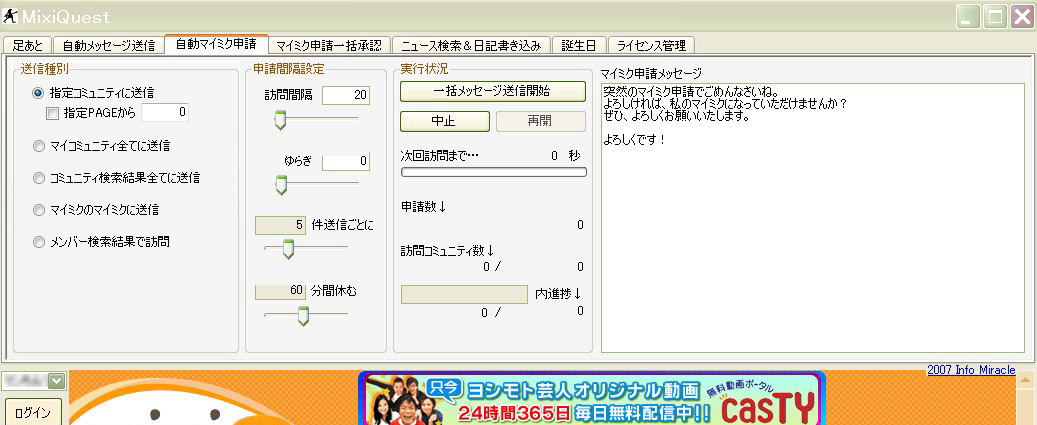The height and width of the screenshot is (425, 1037).
Task: Click the browser pane scrollbar up arrow
Action: pos(1026,379)
